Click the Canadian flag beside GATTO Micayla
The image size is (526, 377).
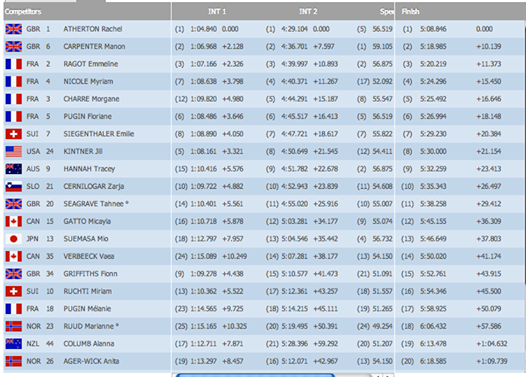14,221
